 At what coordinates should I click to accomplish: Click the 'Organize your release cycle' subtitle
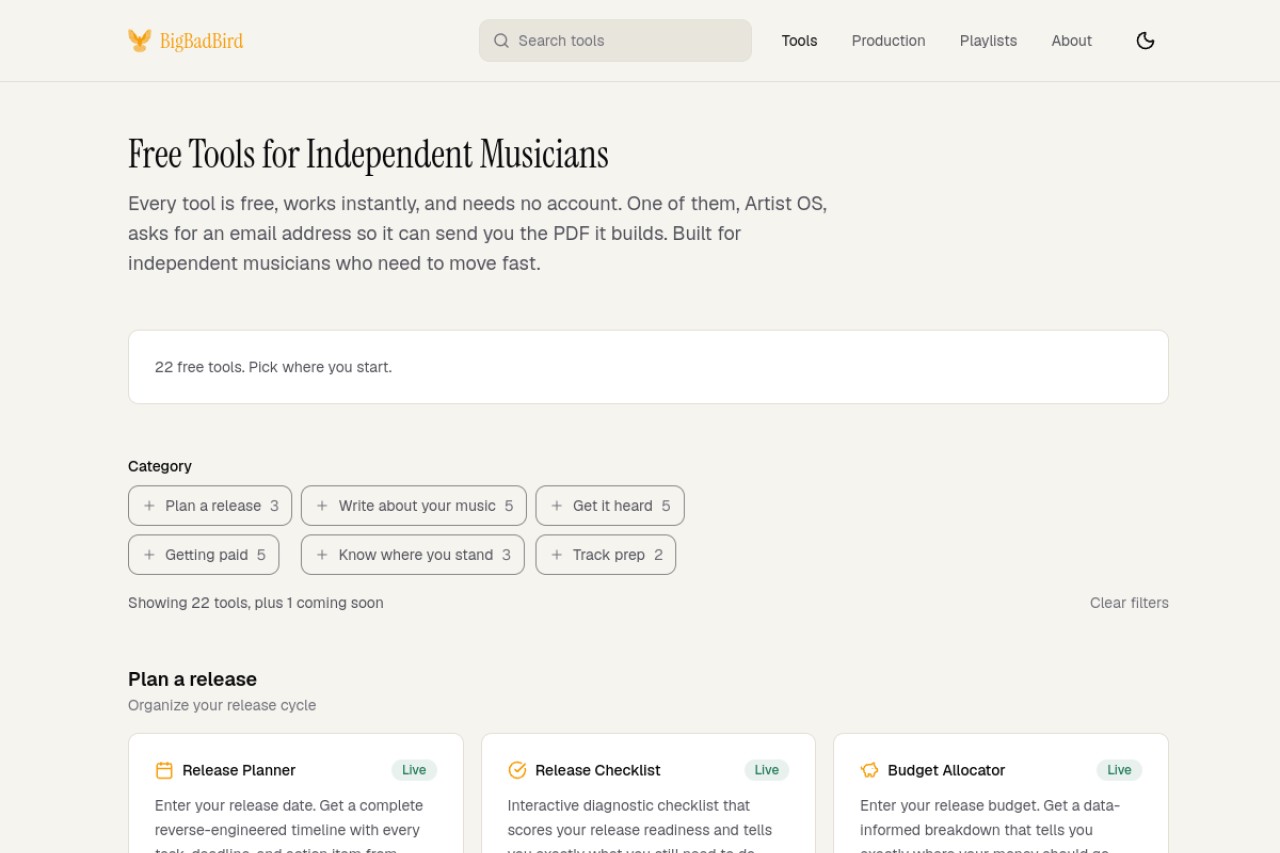(x=222, y=705)
